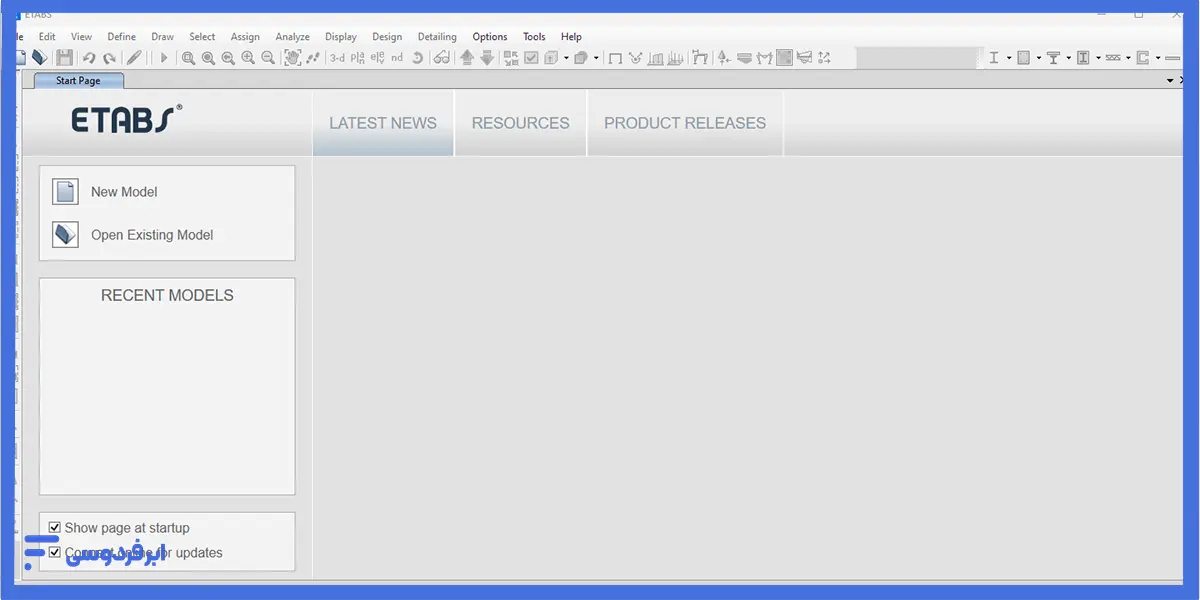Viewport: 1200px width, 600px height.
Task: Move up in list with up arrow
Action: pos(467,58)
